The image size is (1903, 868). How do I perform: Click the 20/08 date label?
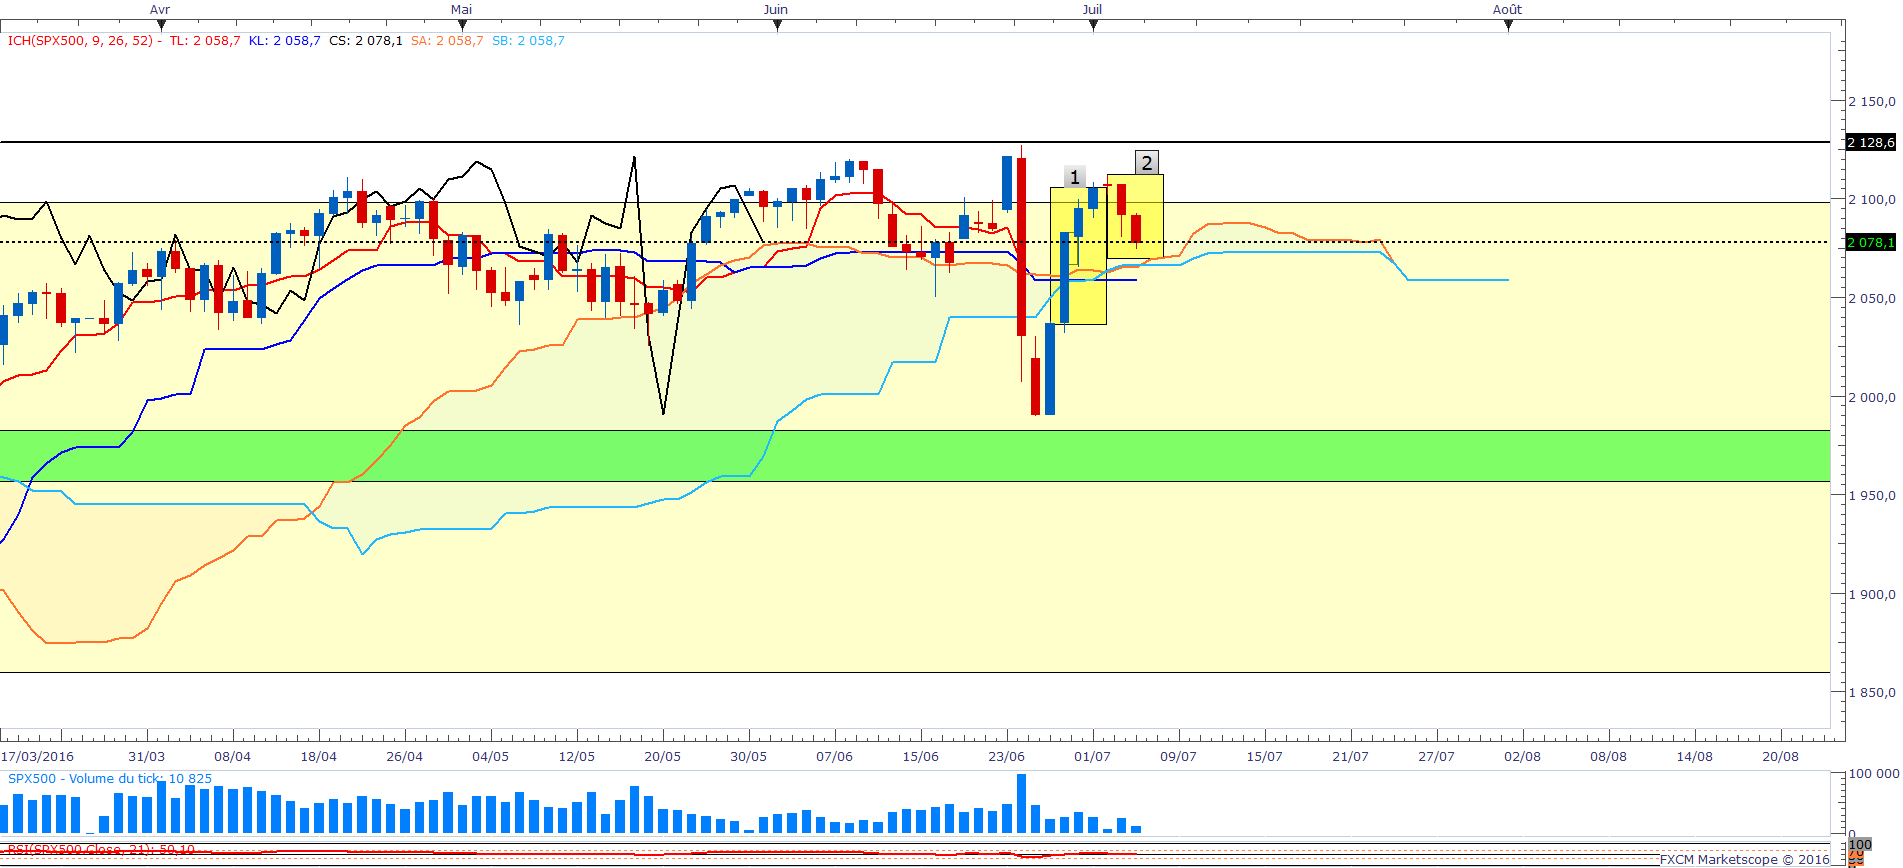tap(1781, 757)
